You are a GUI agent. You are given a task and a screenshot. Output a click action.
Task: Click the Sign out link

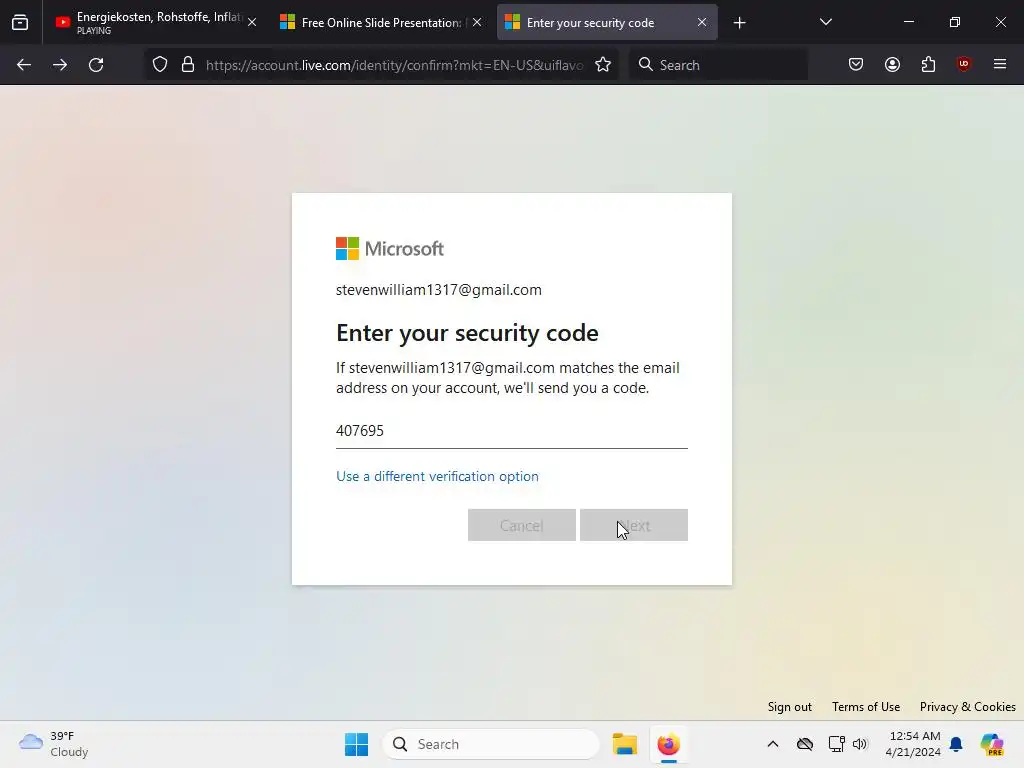(x=790, y=707)
